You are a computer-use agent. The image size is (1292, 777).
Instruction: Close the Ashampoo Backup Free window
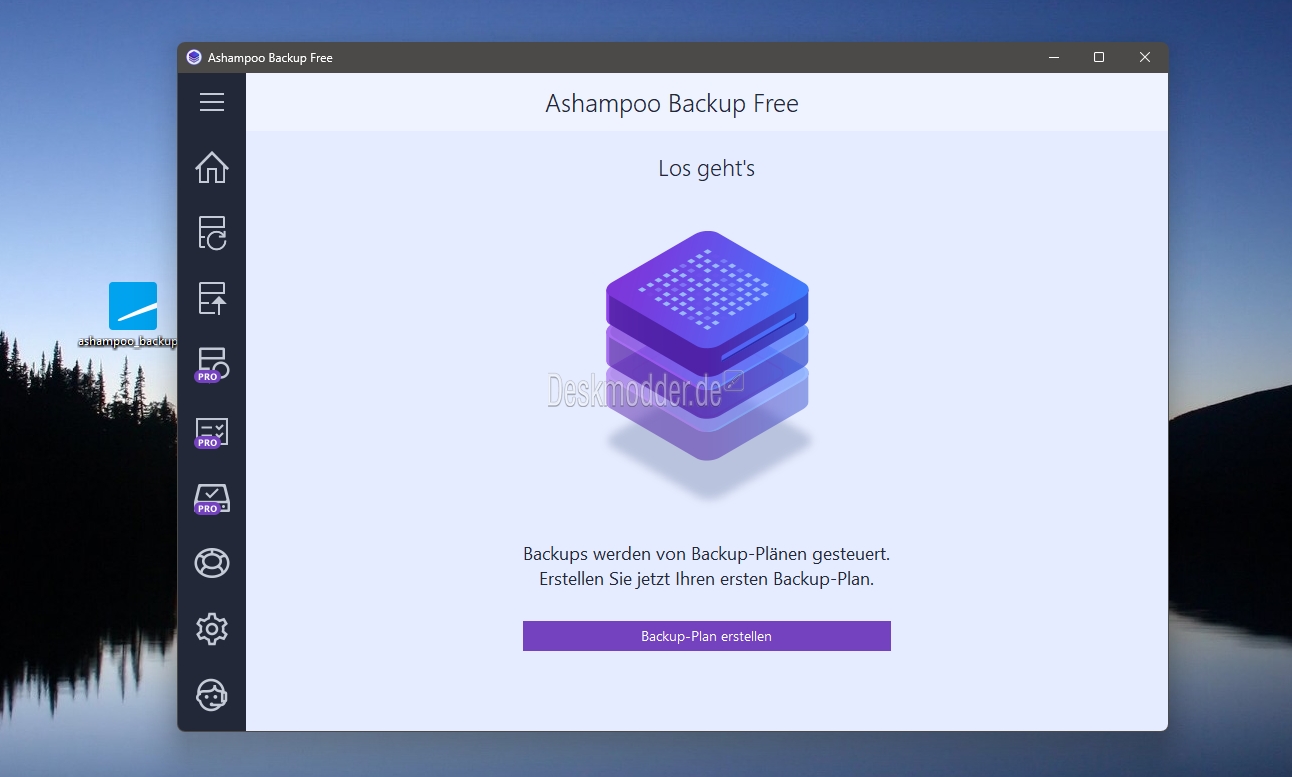coord(1145,58)
